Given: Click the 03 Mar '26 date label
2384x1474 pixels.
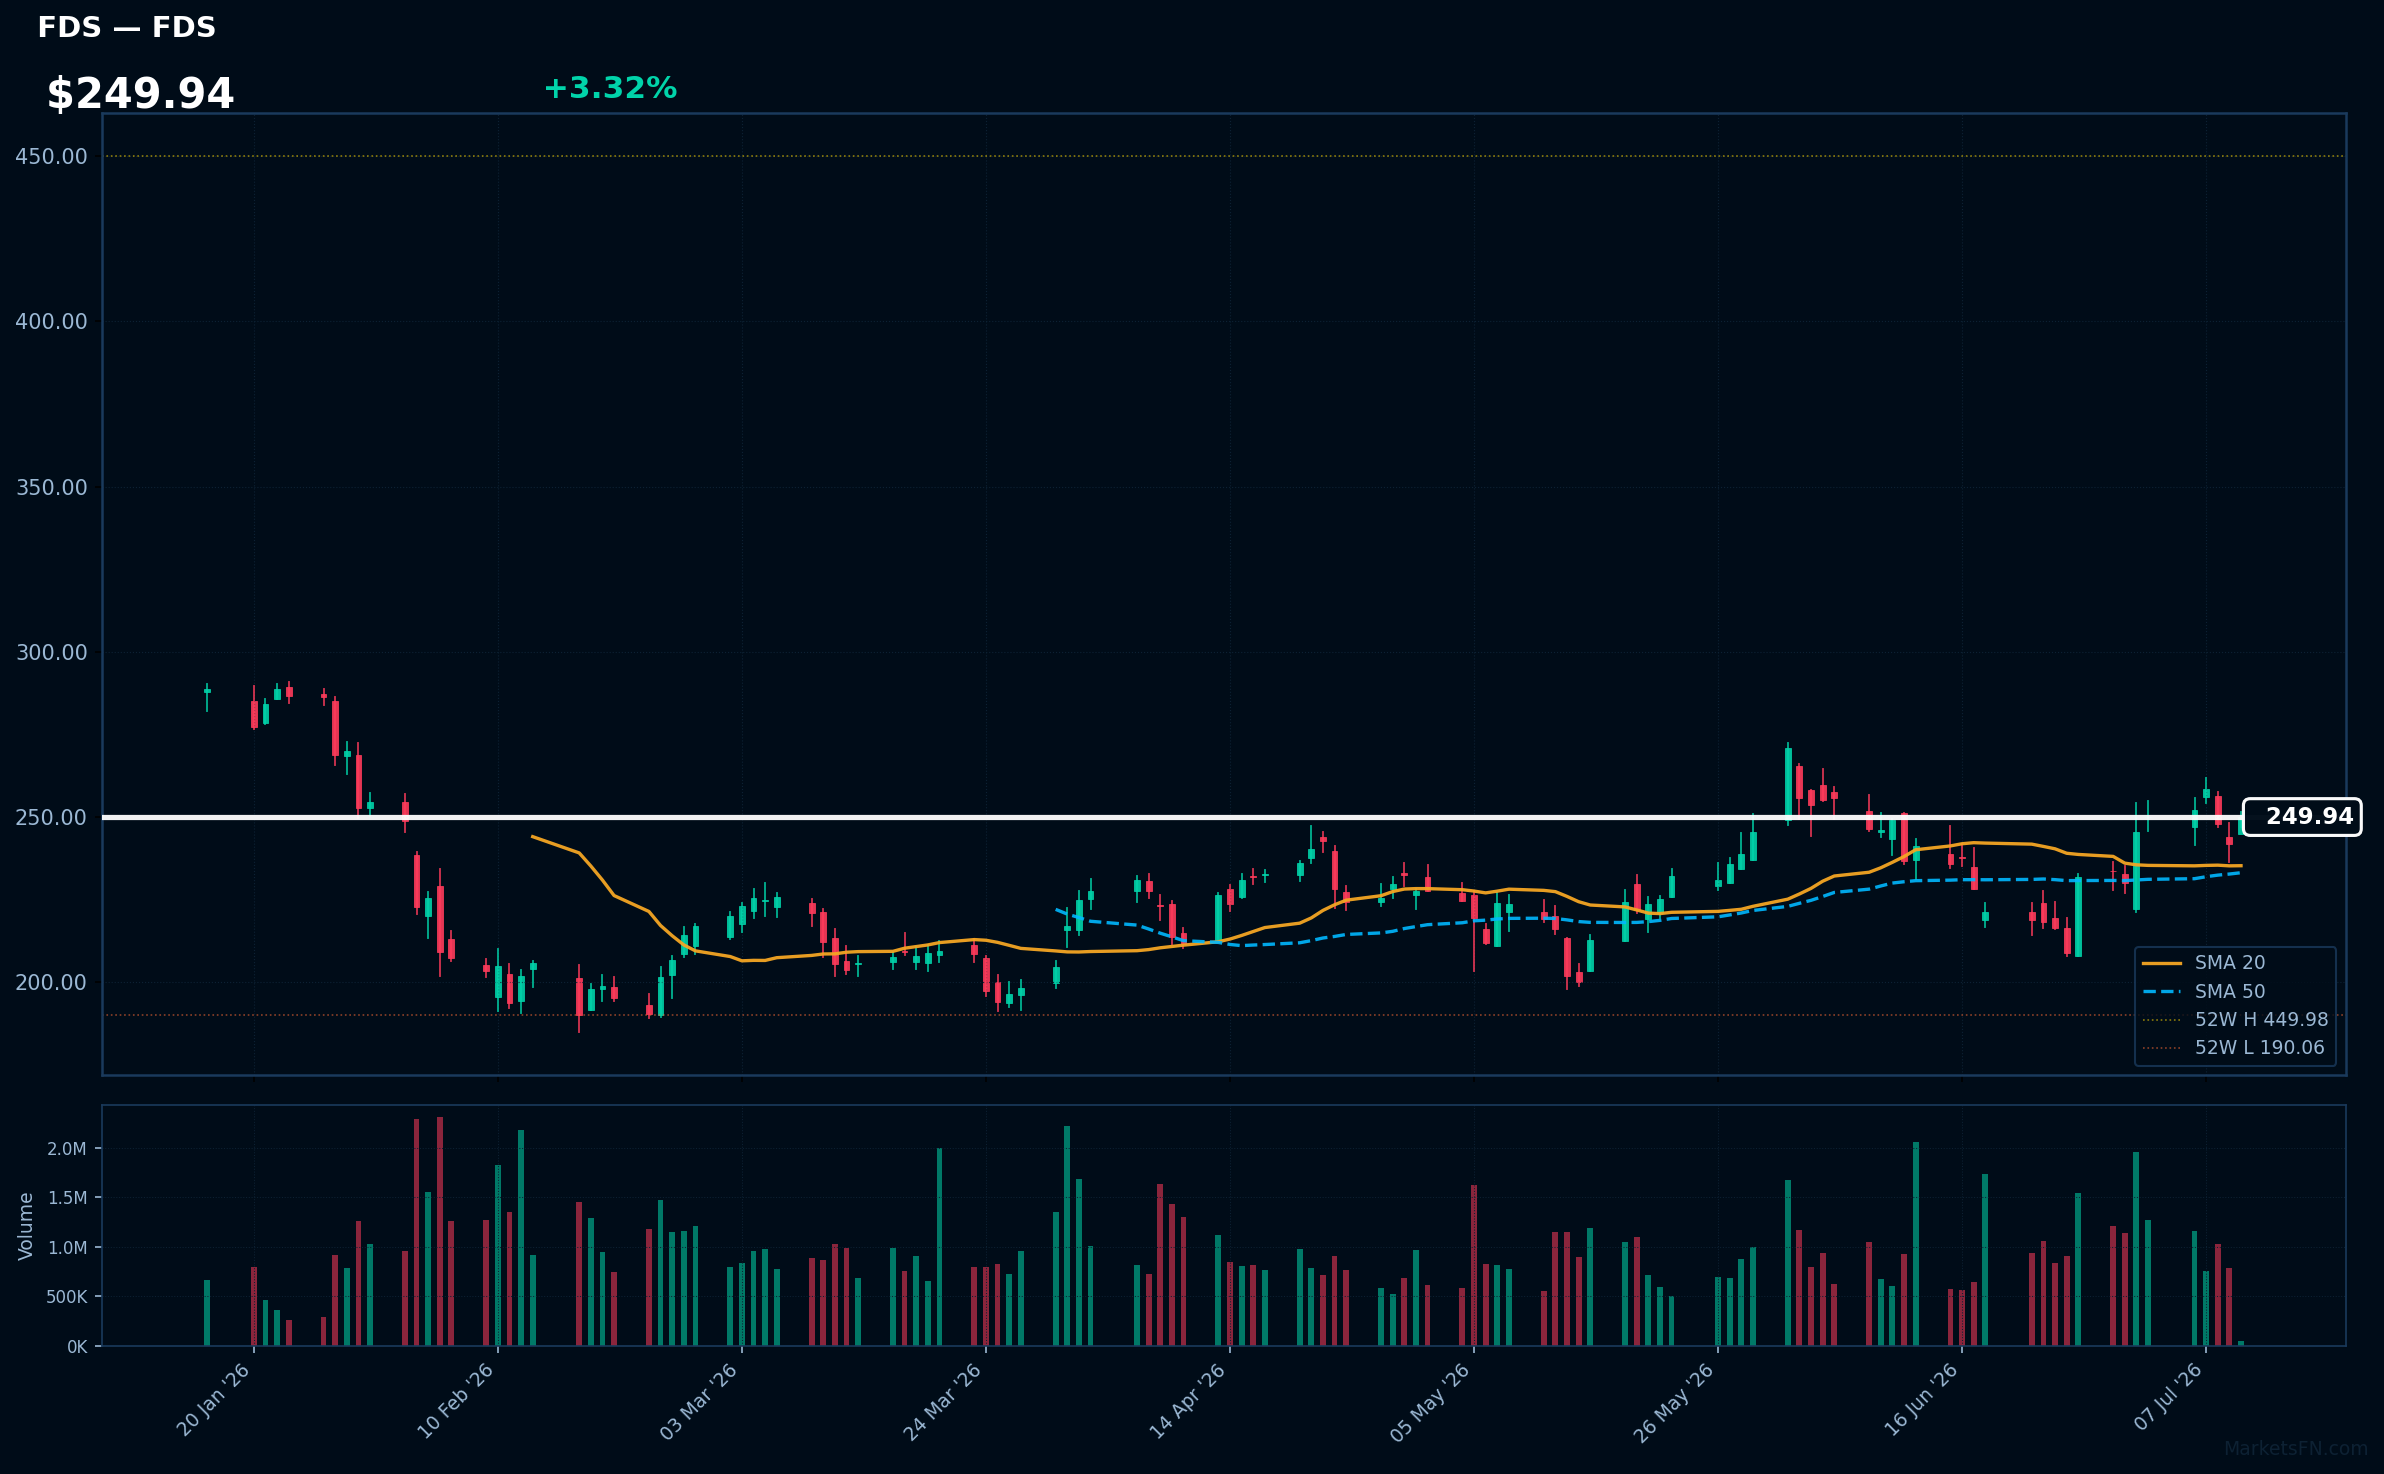Looking at the screenshot, I should click(699, 1401).
